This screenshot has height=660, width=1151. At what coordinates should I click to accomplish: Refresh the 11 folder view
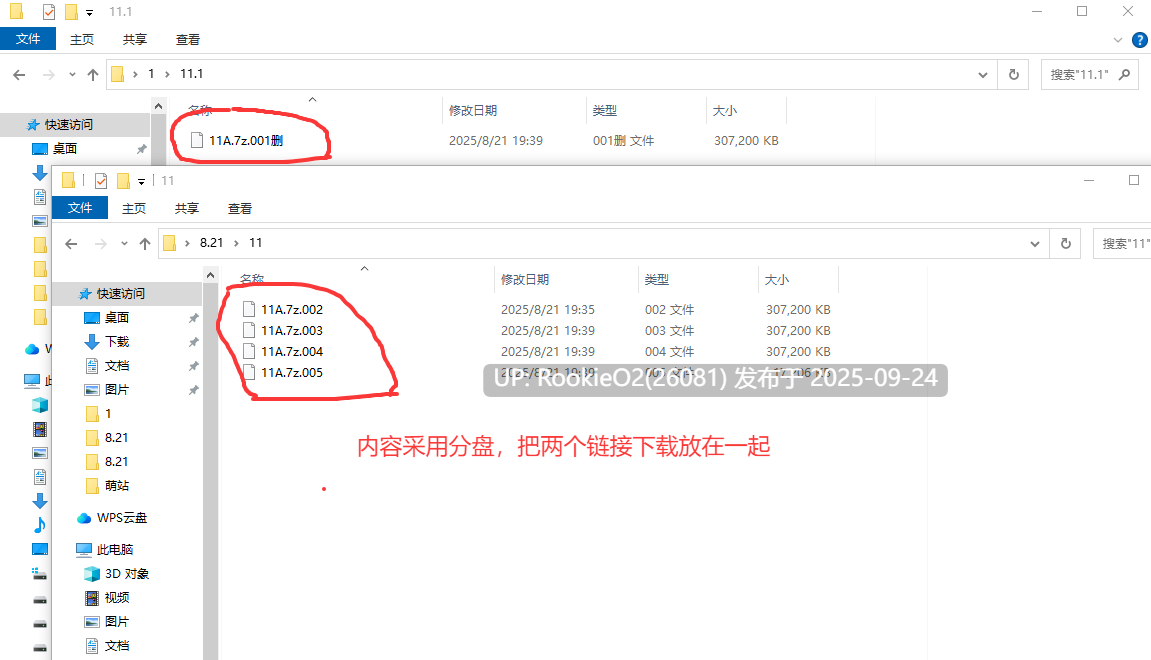(x=1066, y=244)
